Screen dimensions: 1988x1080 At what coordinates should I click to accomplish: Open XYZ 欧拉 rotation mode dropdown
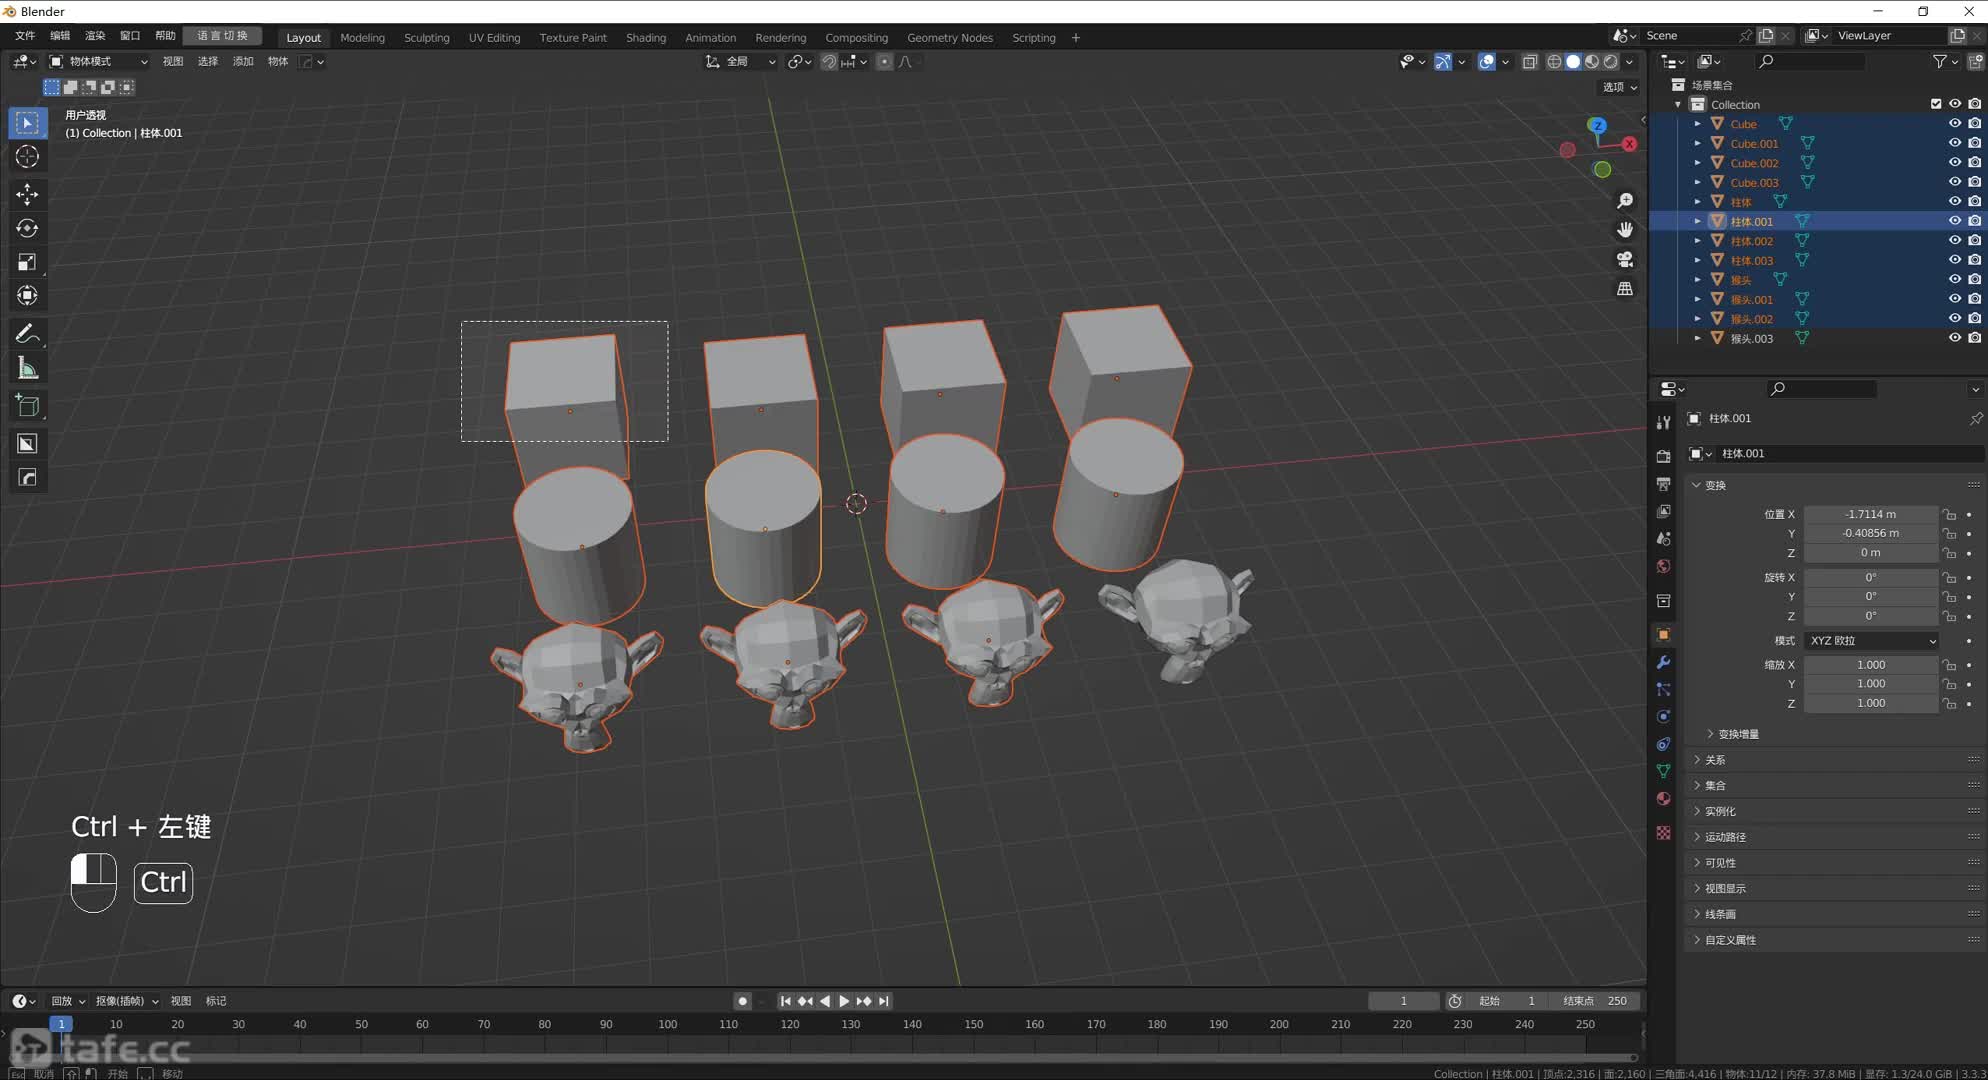pos(1872,640)
